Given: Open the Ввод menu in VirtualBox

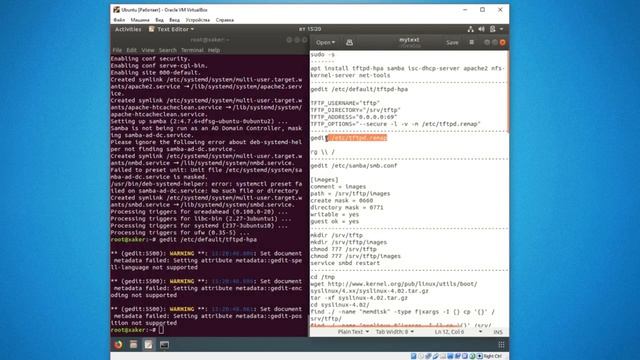Looking at the screenshot, I should click(x=174, y=20).
